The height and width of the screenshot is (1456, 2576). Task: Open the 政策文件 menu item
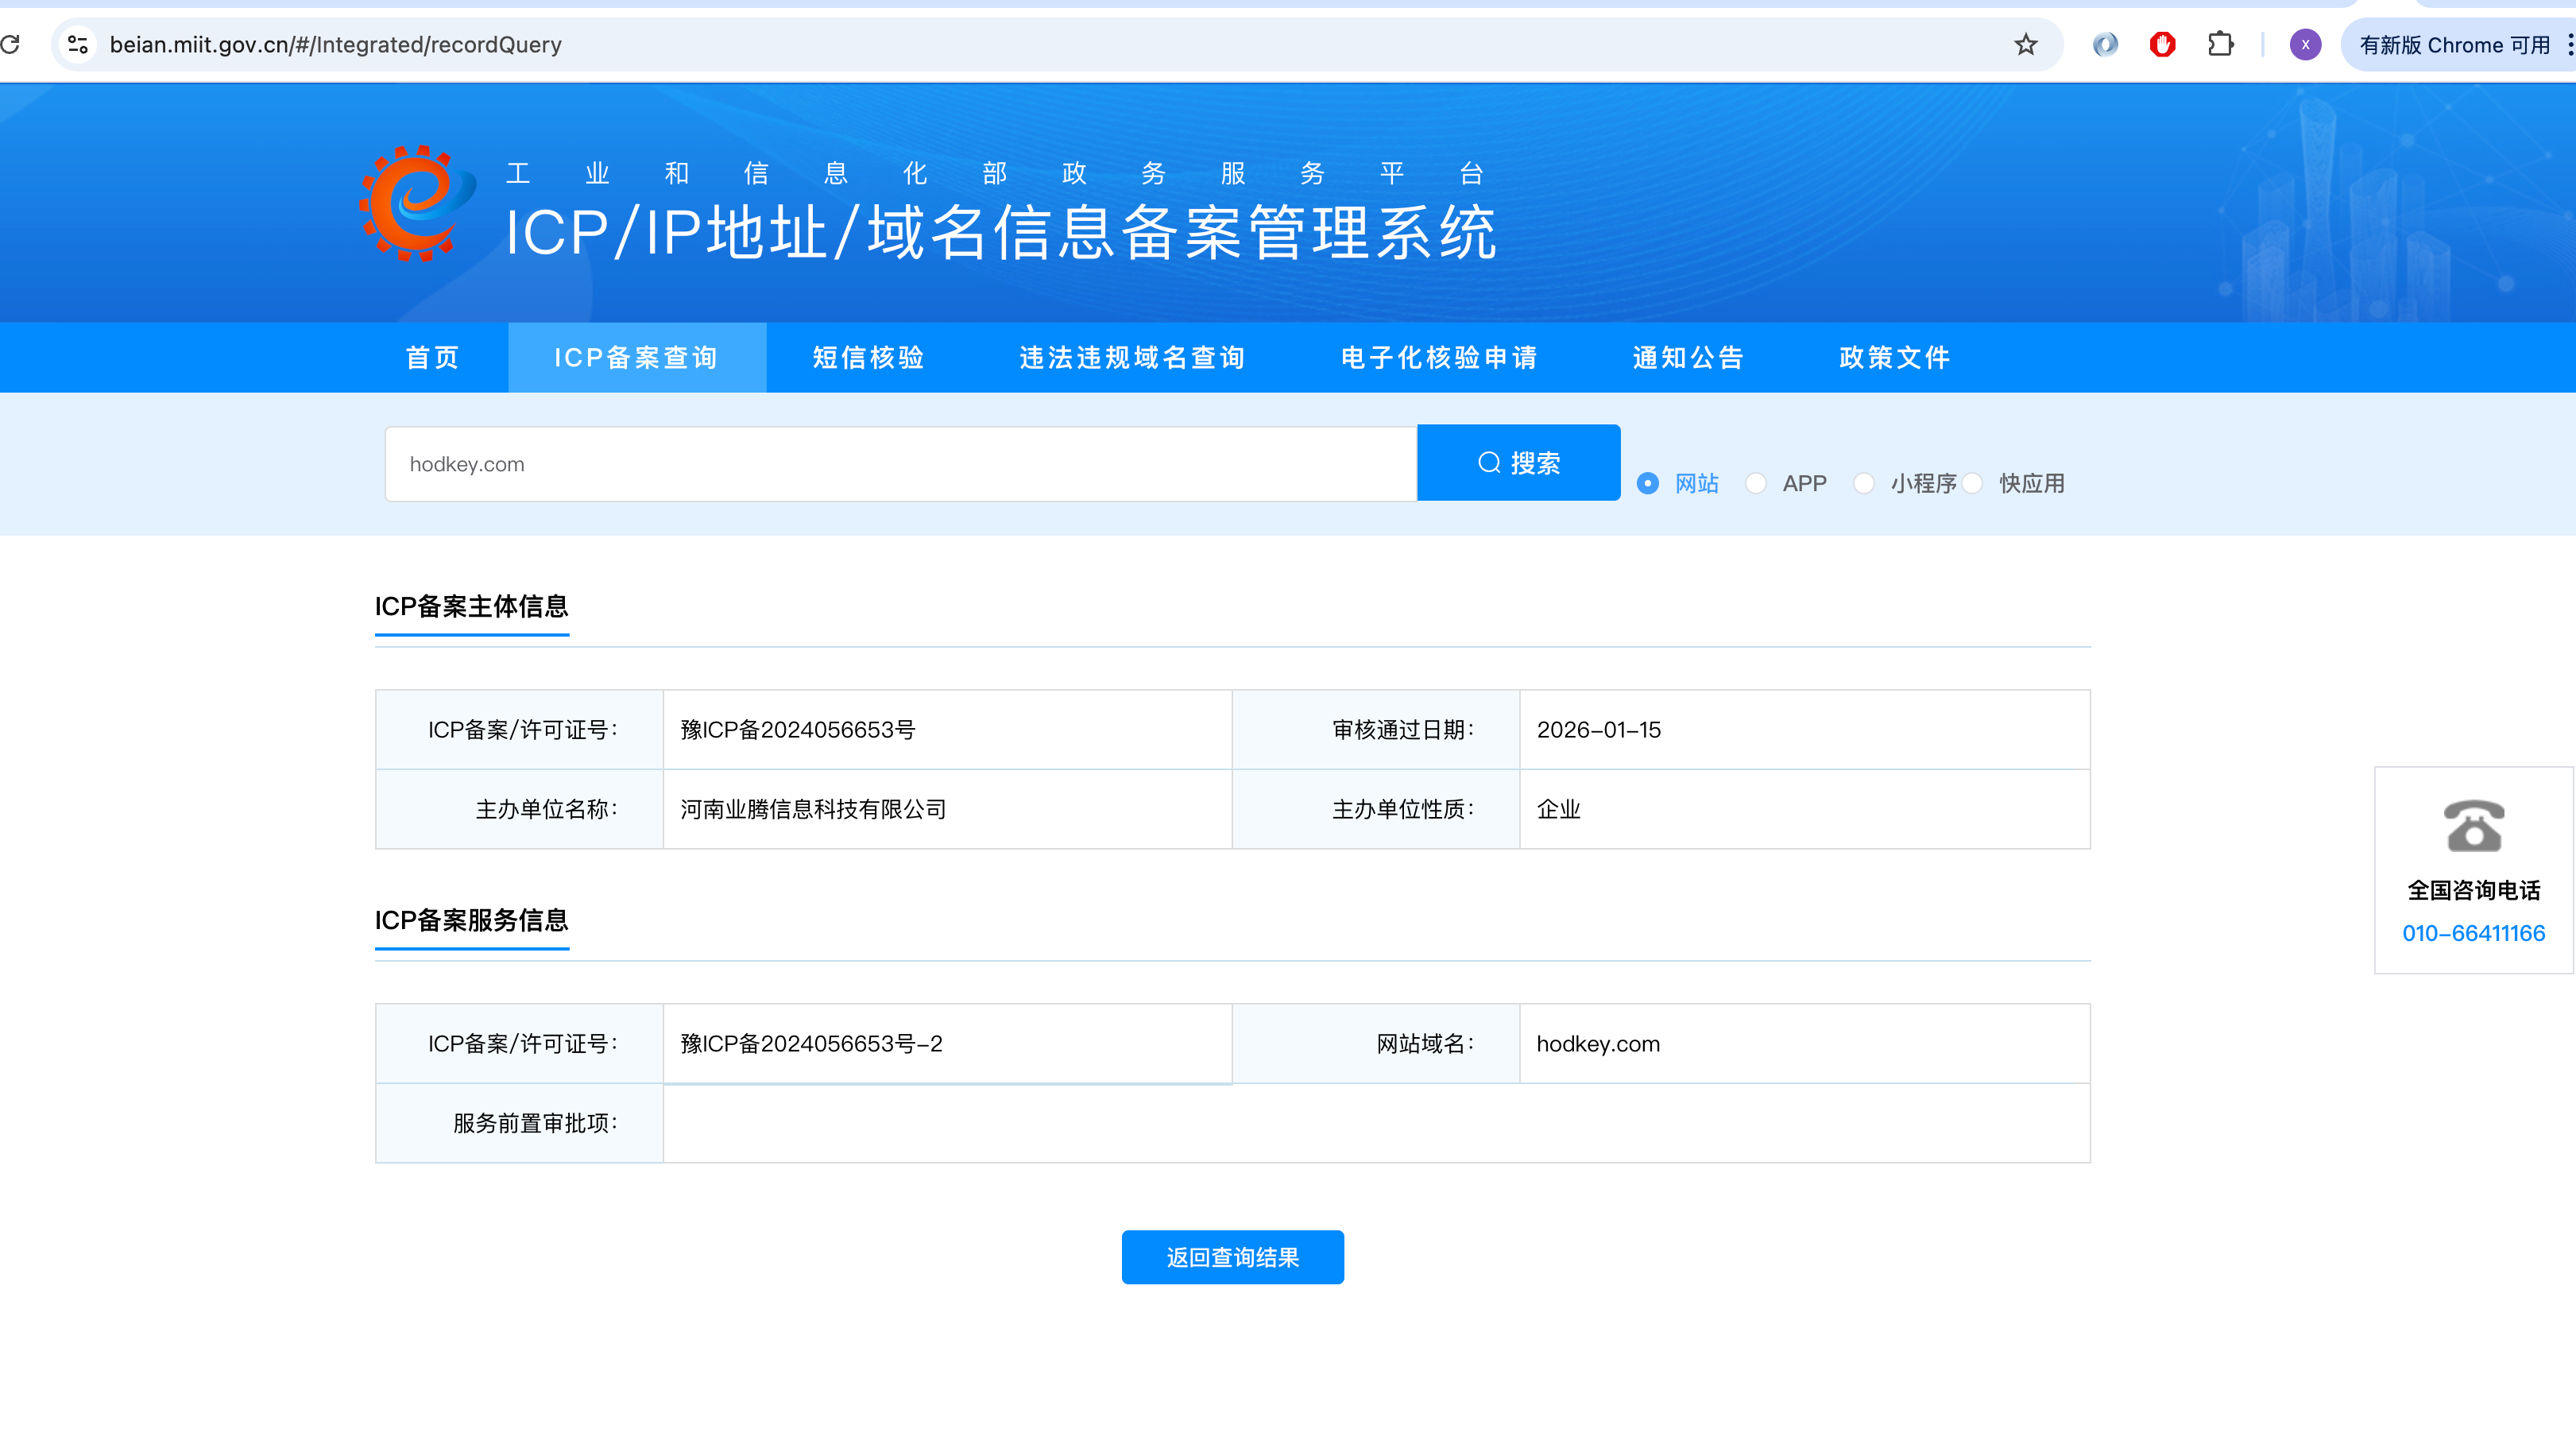tap(1894, 358)
